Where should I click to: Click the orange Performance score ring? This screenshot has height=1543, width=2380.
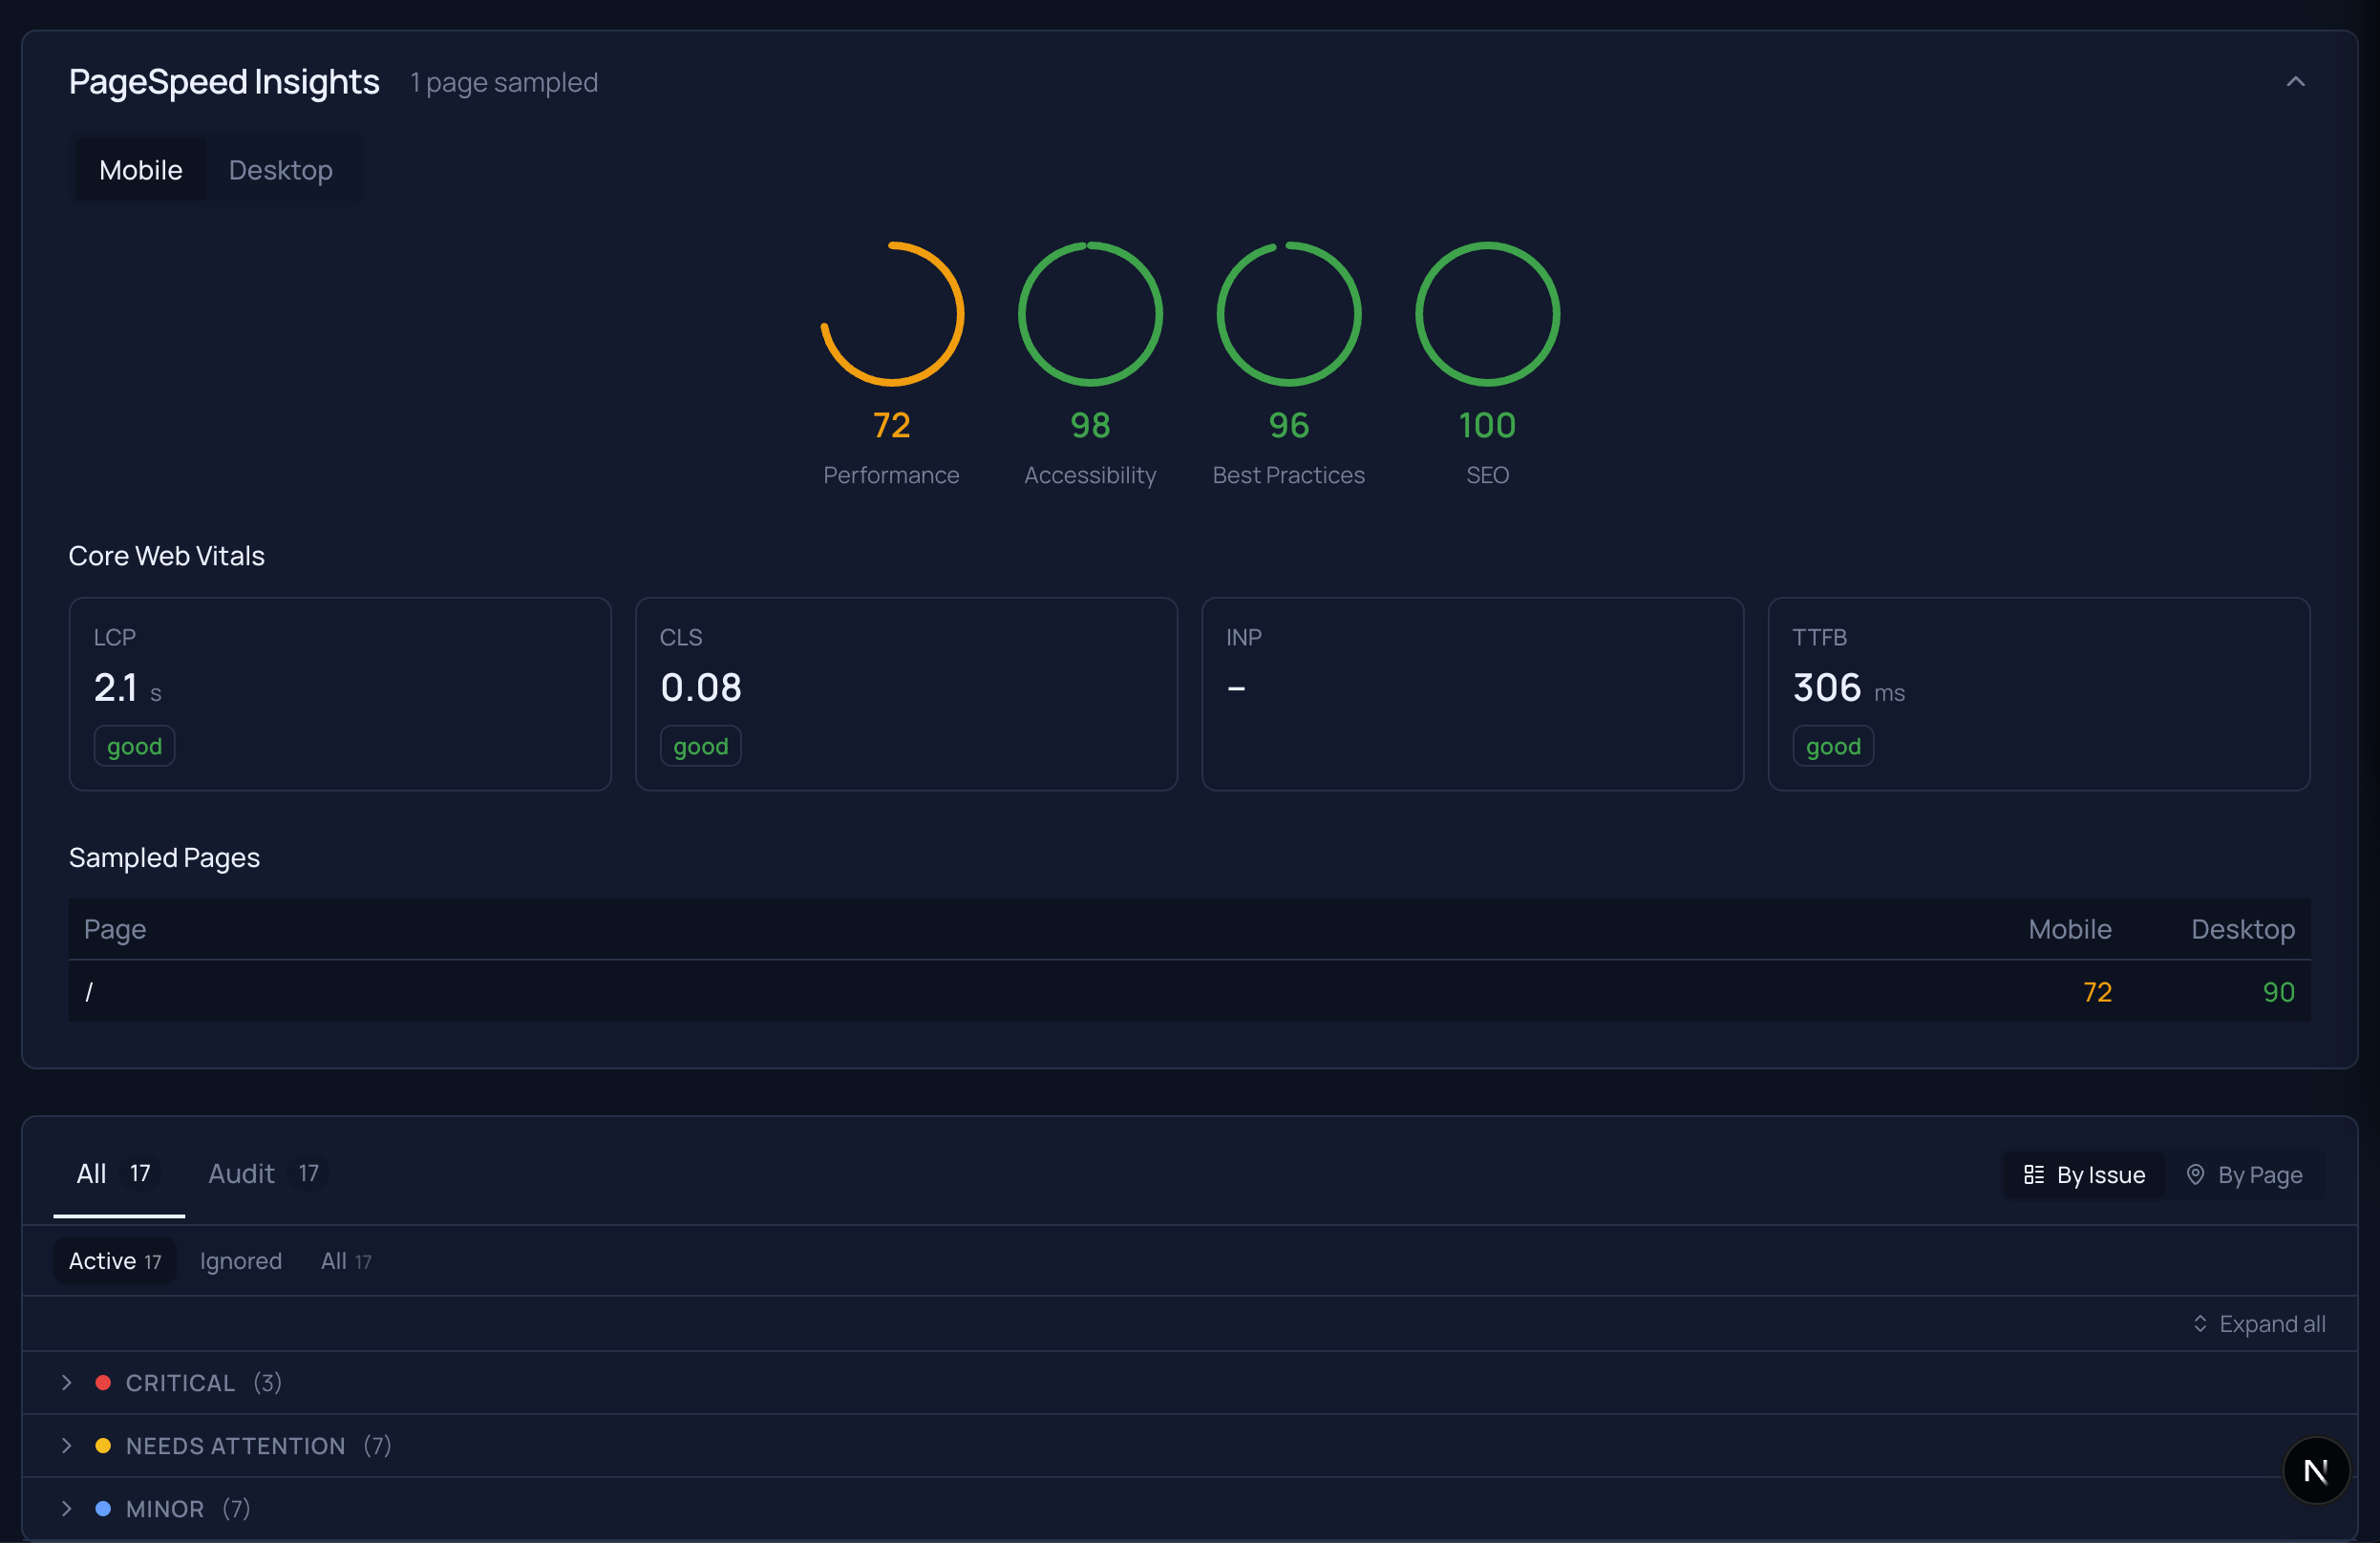[891, 313]
